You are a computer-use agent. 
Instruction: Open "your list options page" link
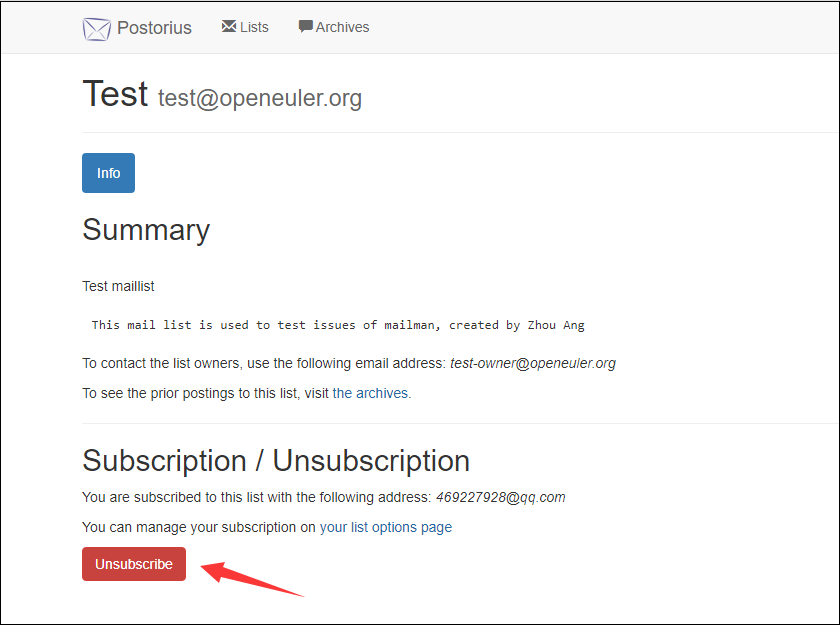point(385,527)
